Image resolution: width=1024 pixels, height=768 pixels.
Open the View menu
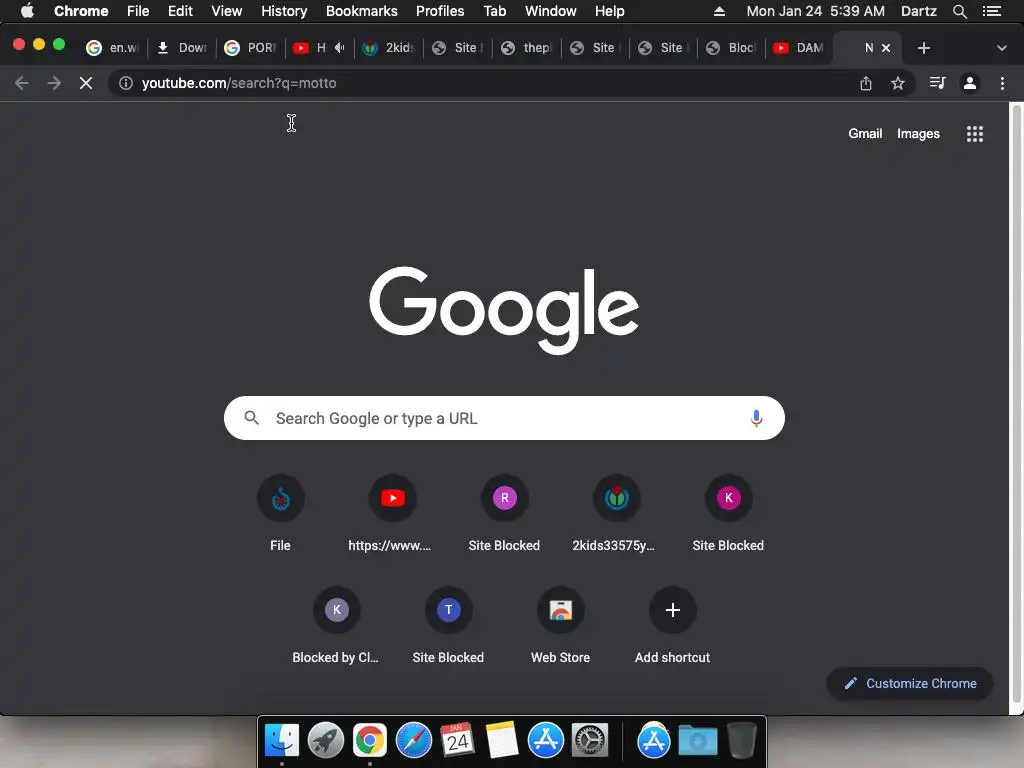[227, 11]
